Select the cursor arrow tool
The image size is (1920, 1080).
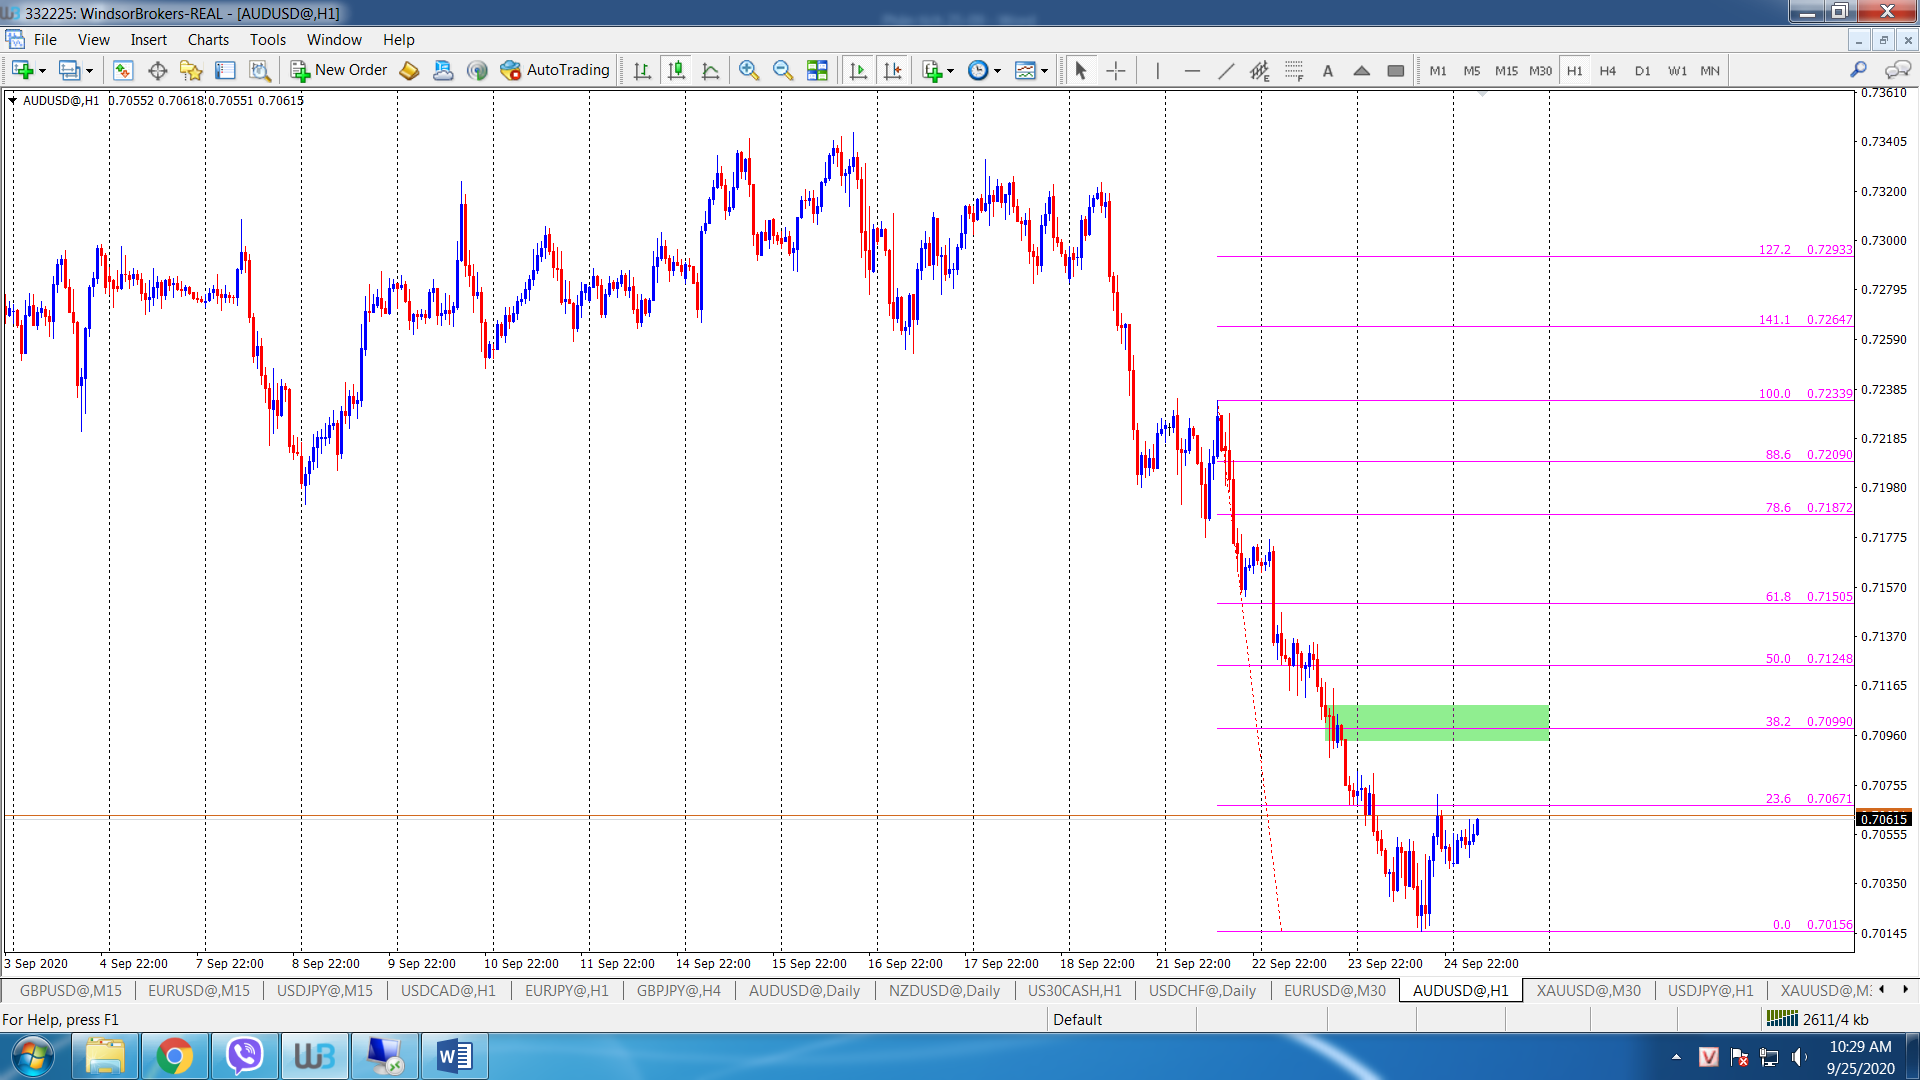click(1080, 70)
